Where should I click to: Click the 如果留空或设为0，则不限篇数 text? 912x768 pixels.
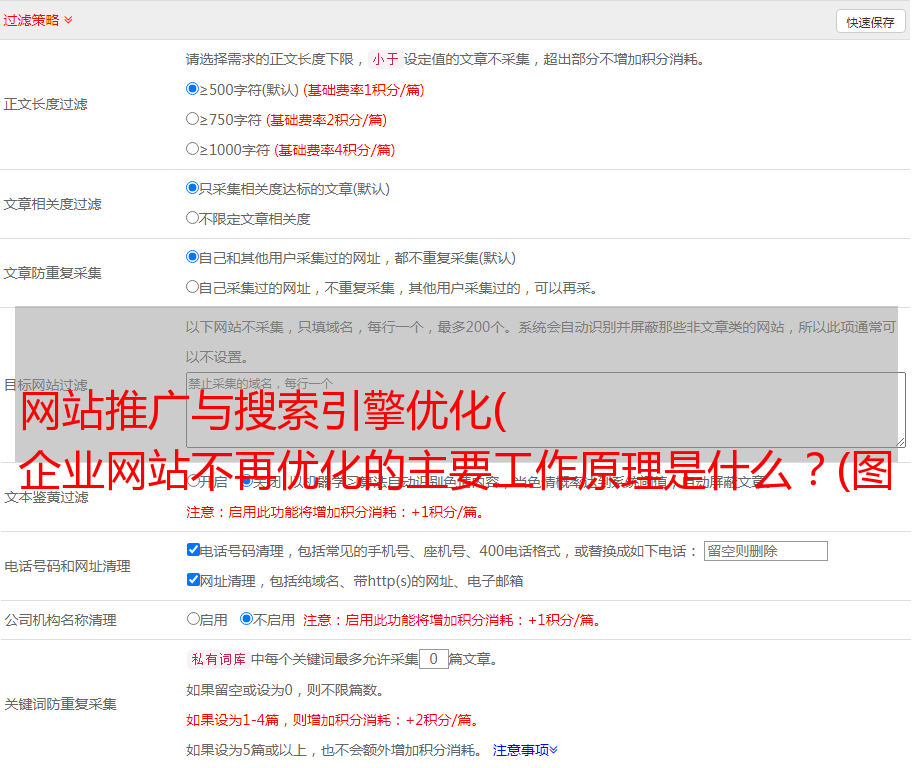(285, 690)
